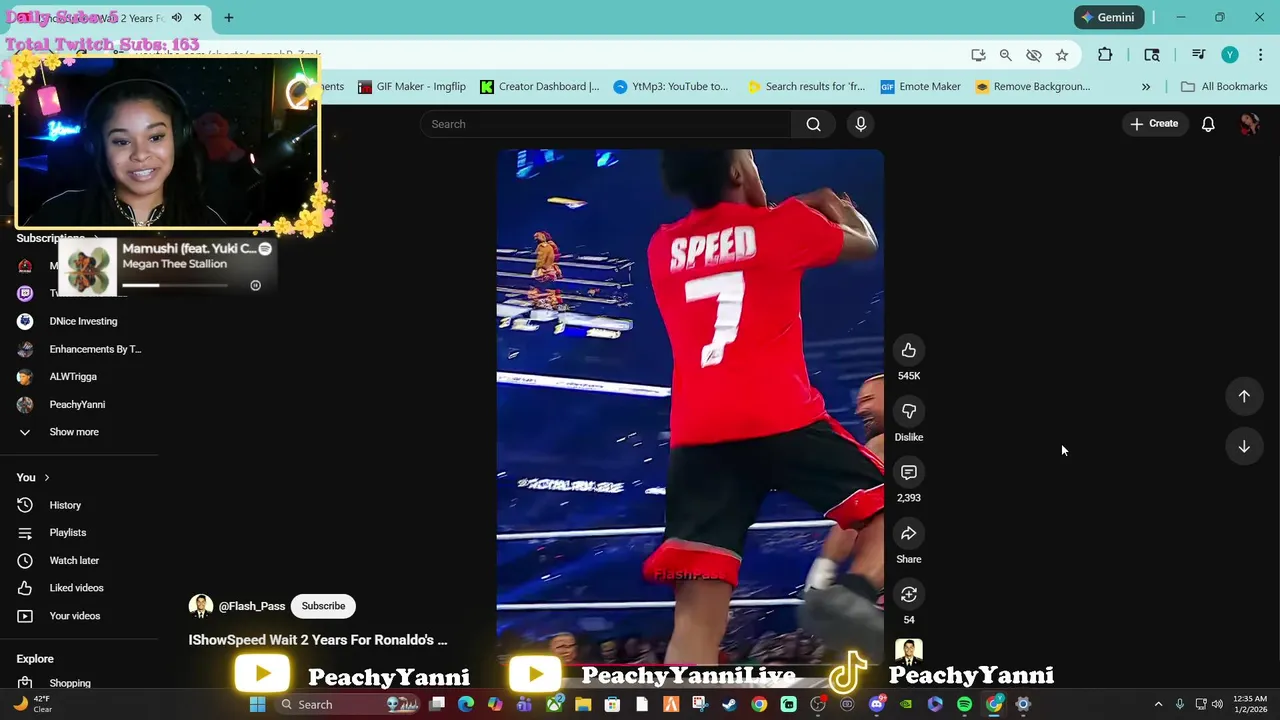Go to next short with down arrow

click(x=1244, y=447)
